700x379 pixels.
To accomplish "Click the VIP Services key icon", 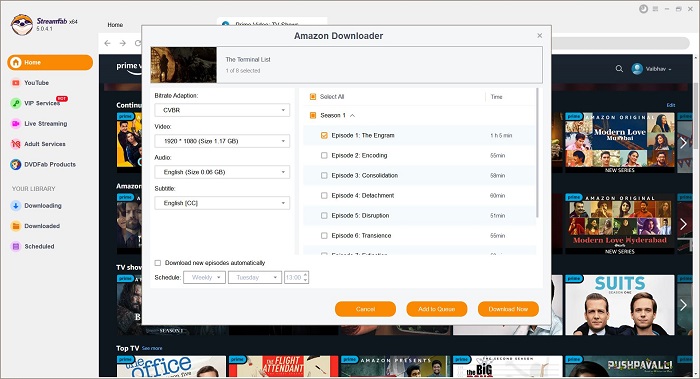I will (16, 103).
